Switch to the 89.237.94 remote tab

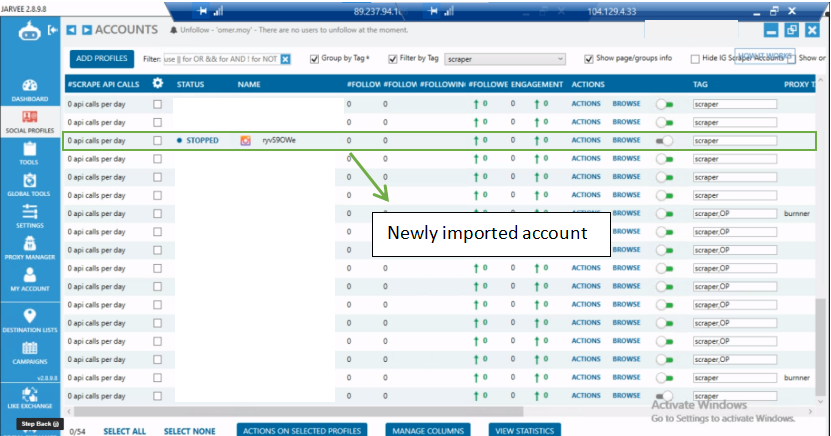(x=378, y=11)
